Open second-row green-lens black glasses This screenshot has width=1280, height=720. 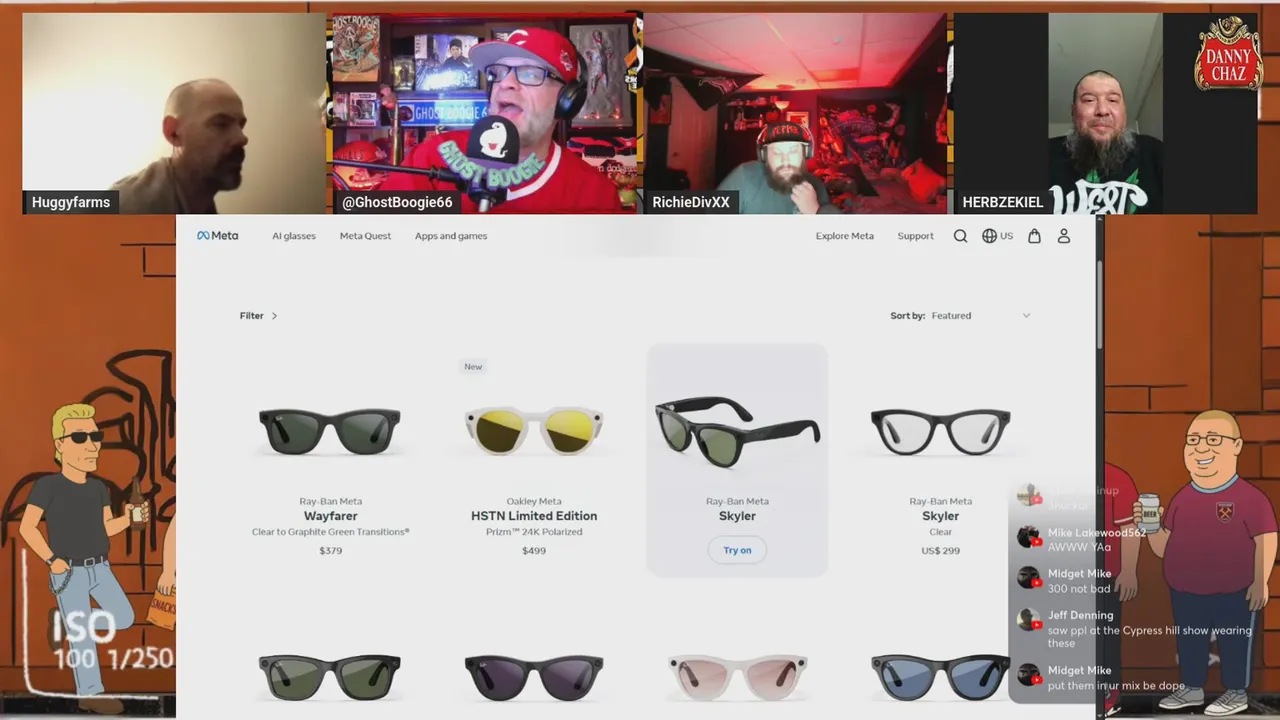coord(330,677)
